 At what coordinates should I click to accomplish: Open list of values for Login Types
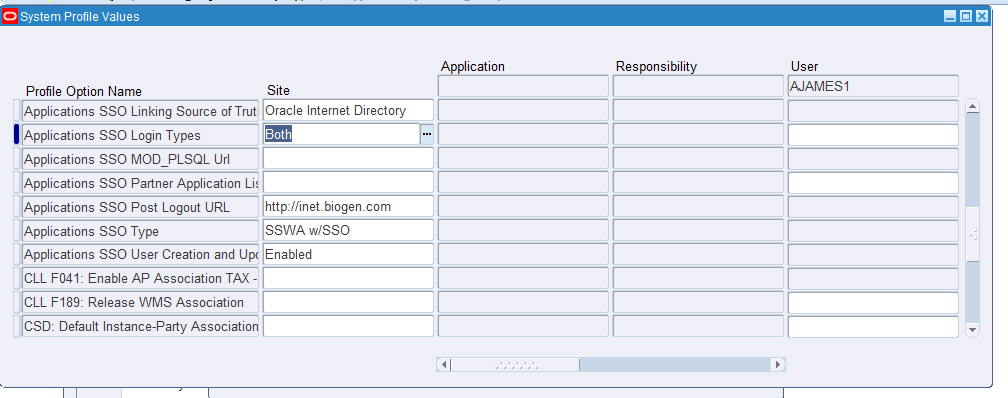point(427,135)
